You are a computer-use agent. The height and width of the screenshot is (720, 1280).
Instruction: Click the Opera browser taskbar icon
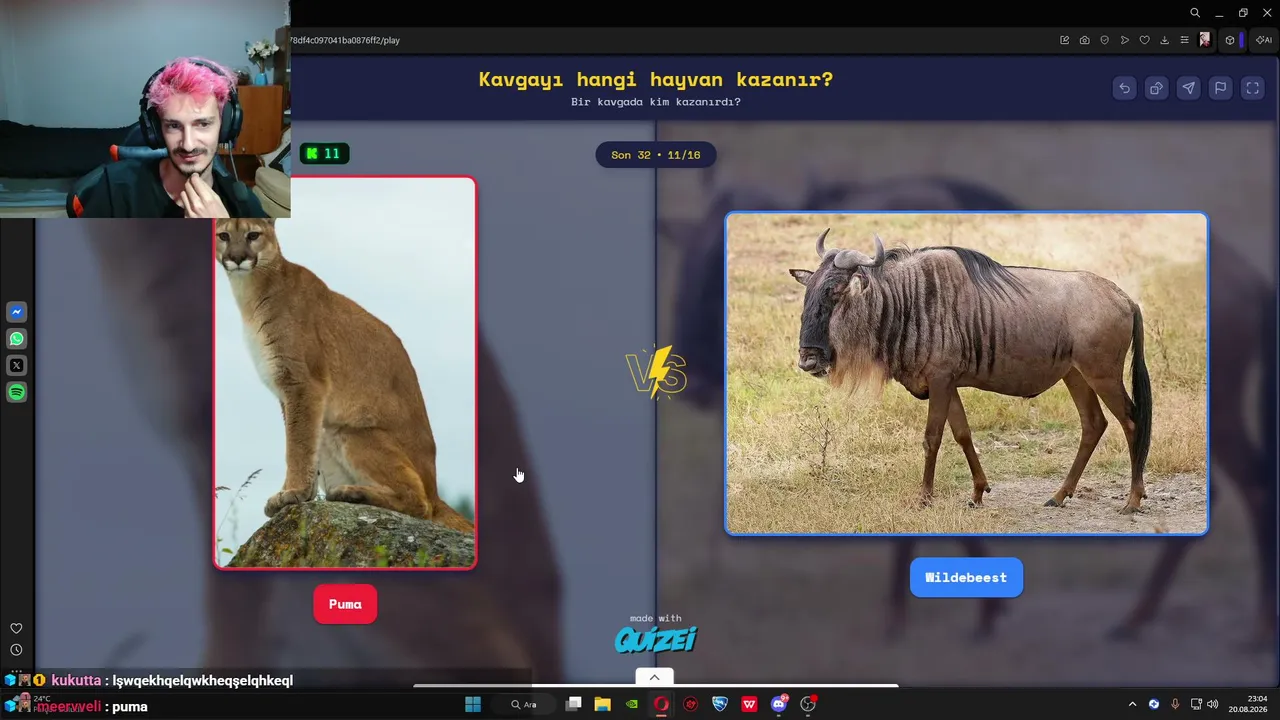tap(661, 704)
